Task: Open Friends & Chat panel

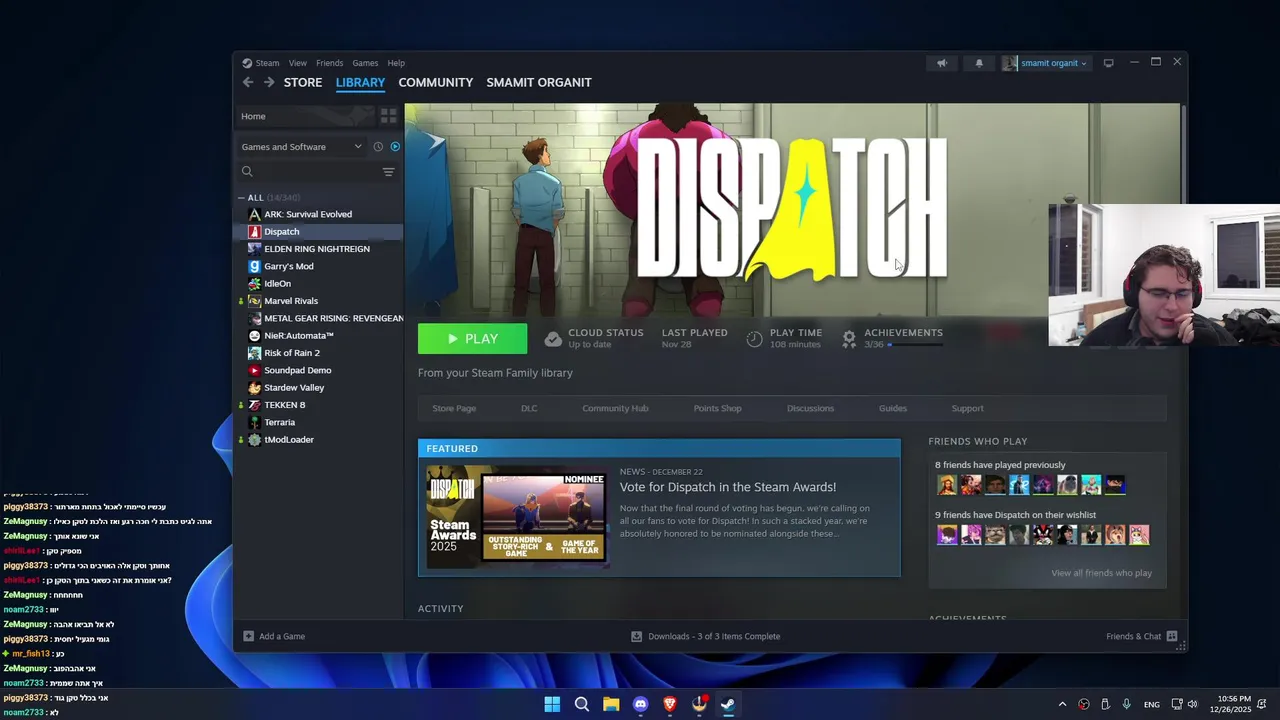Action: click(x=1141, y=636)
